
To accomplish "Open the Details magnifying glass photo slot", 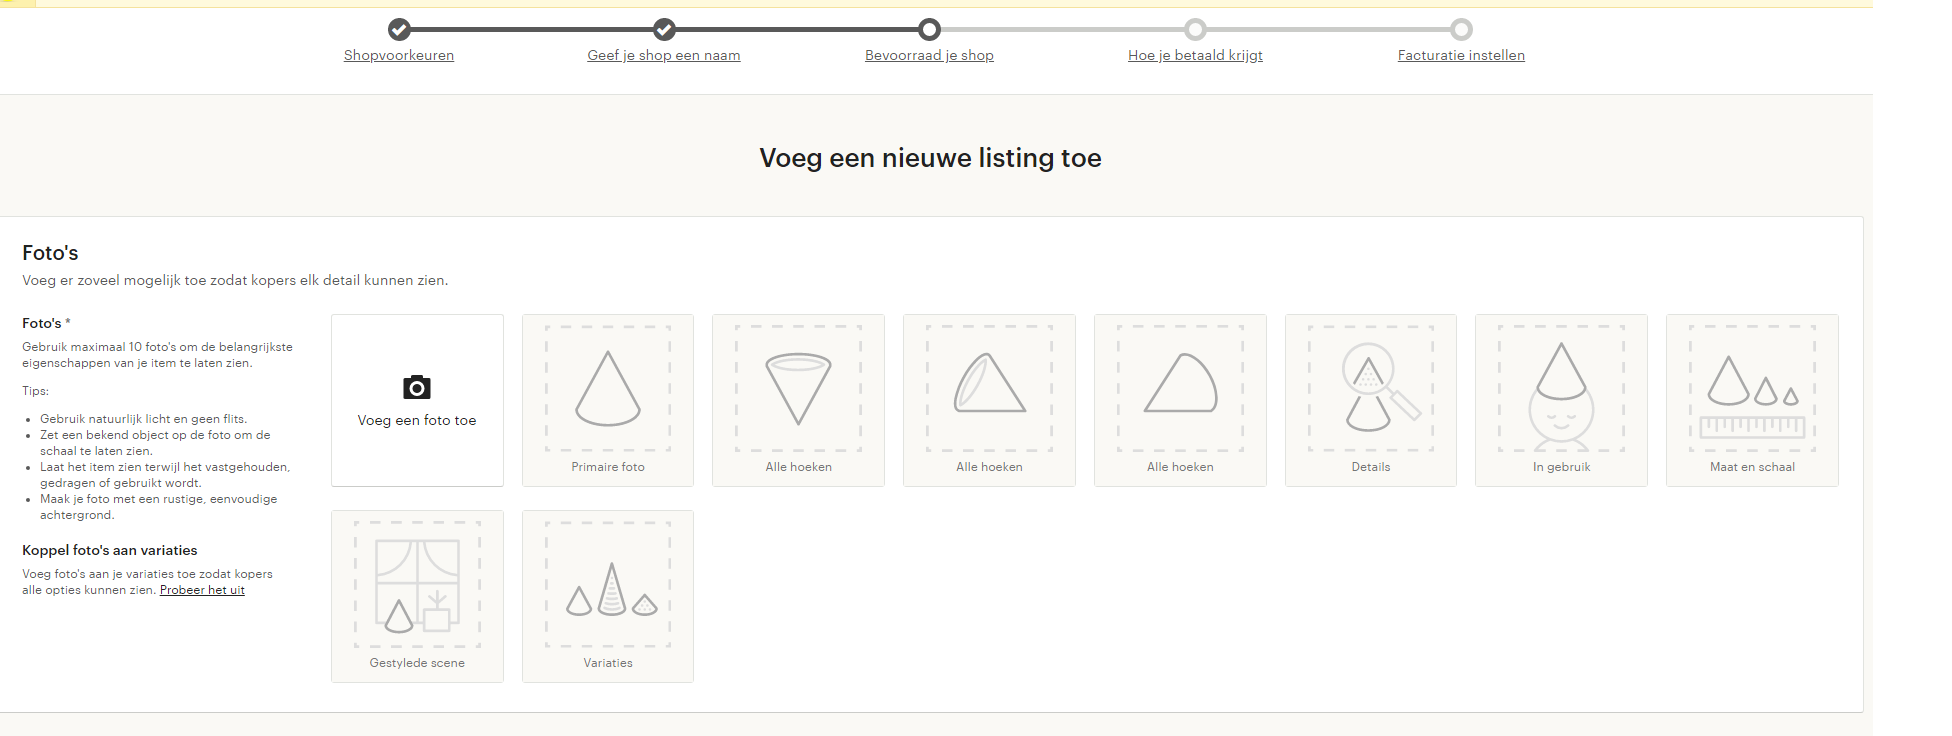I will click(x=1371, y=400).
